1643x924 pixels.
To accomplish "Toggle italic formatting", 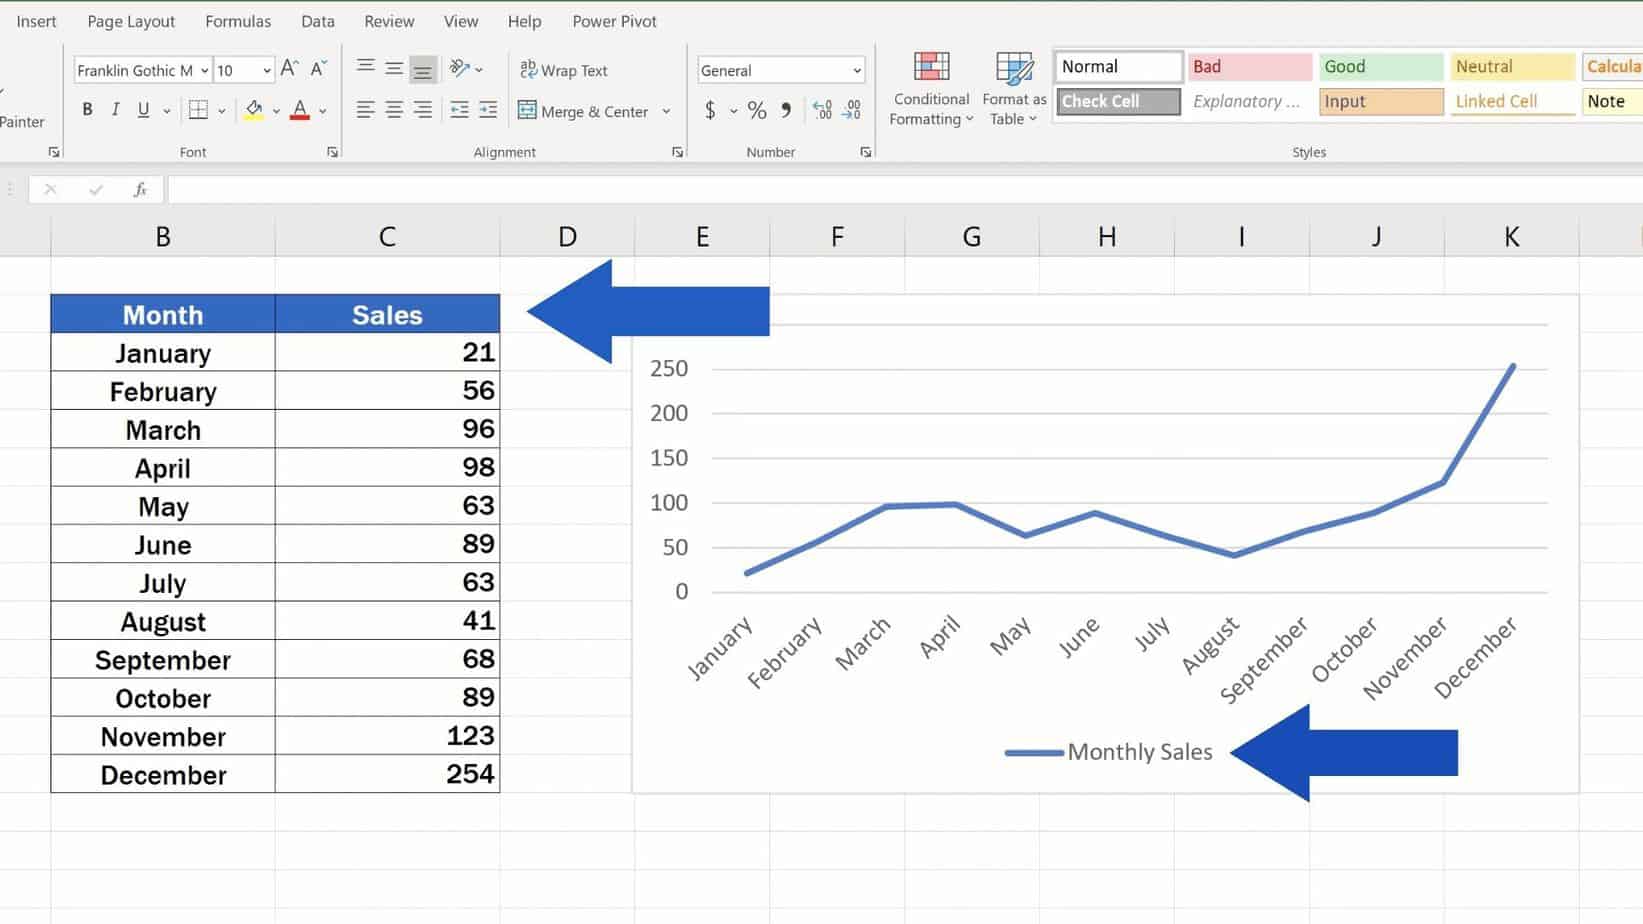I will click(x=115, y=109).
